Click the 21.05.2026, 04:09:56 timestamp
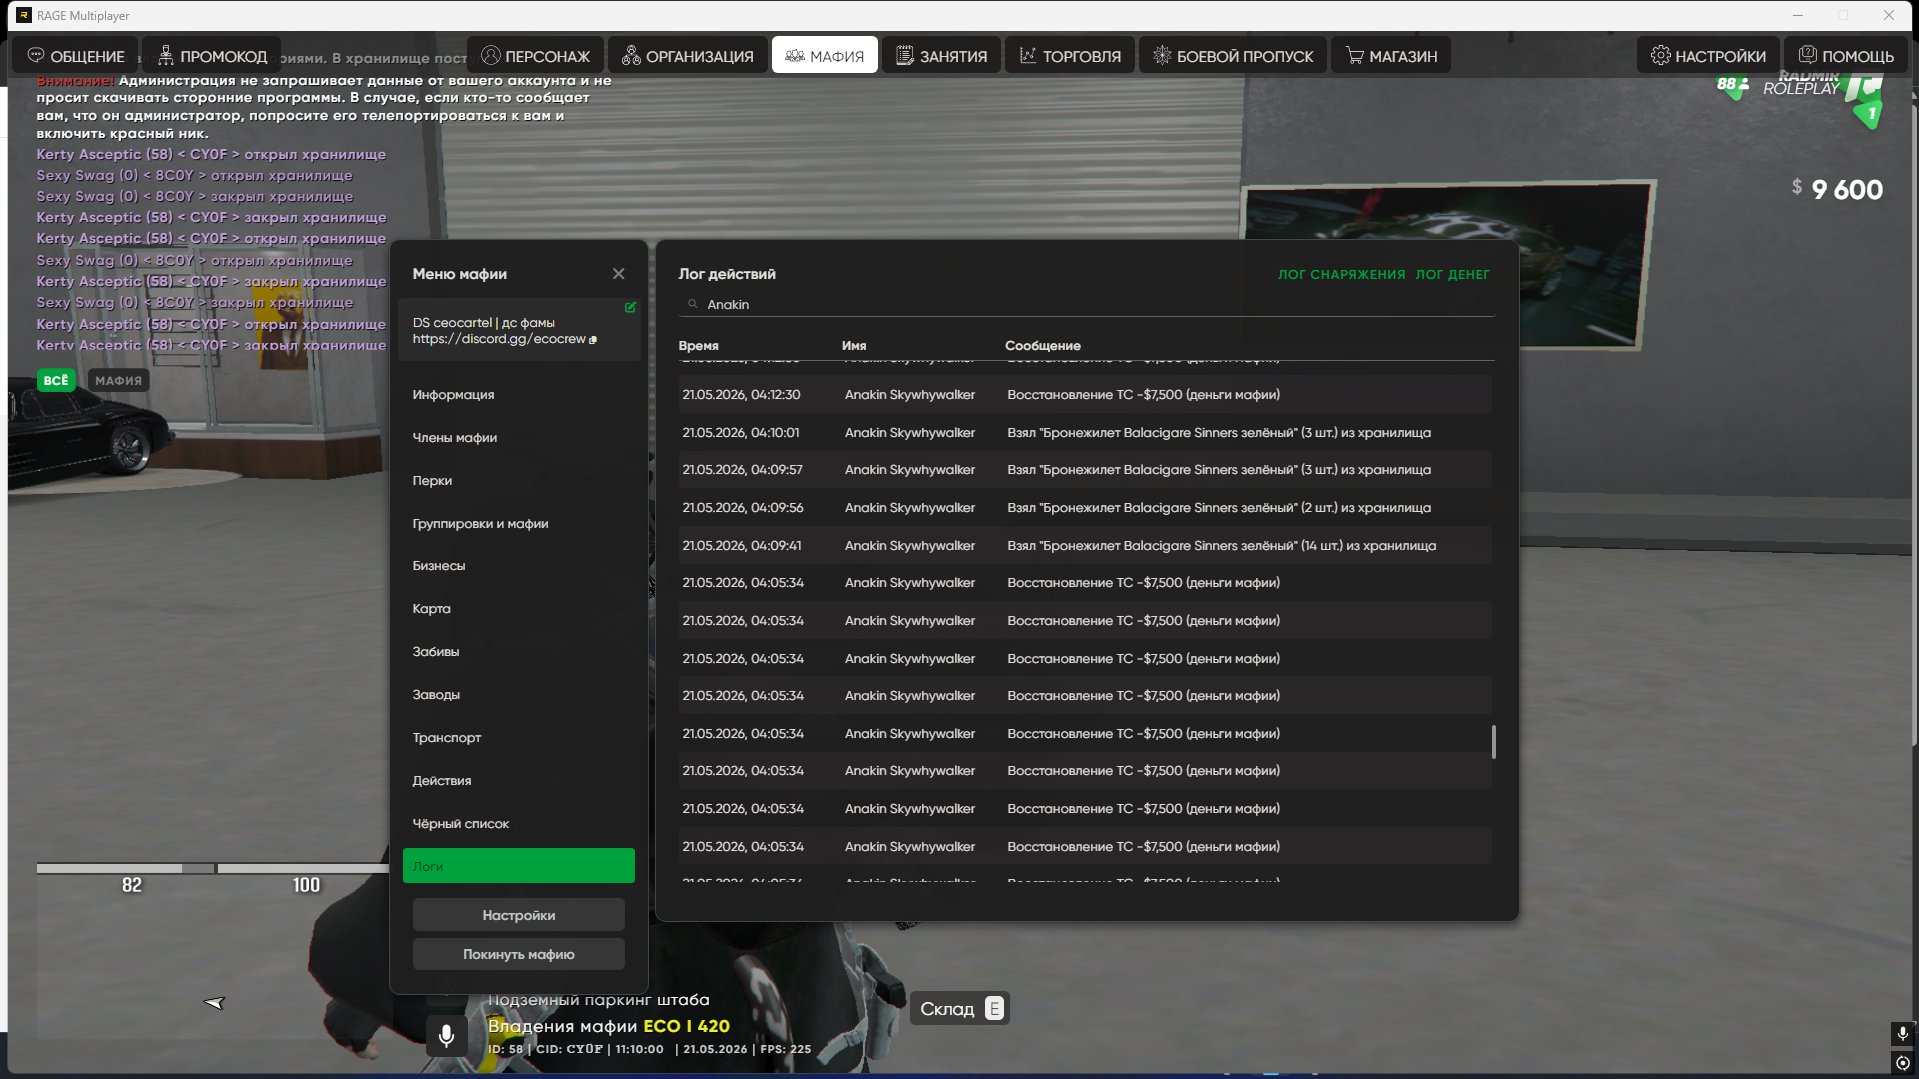The width and height of the screenshot is (1919, 1079). tap(743, 508)
